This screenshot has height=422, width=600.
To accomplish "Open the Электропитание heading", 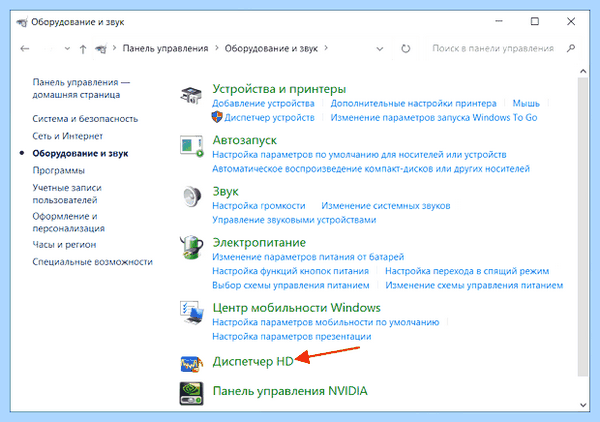I will coord(259,243).
